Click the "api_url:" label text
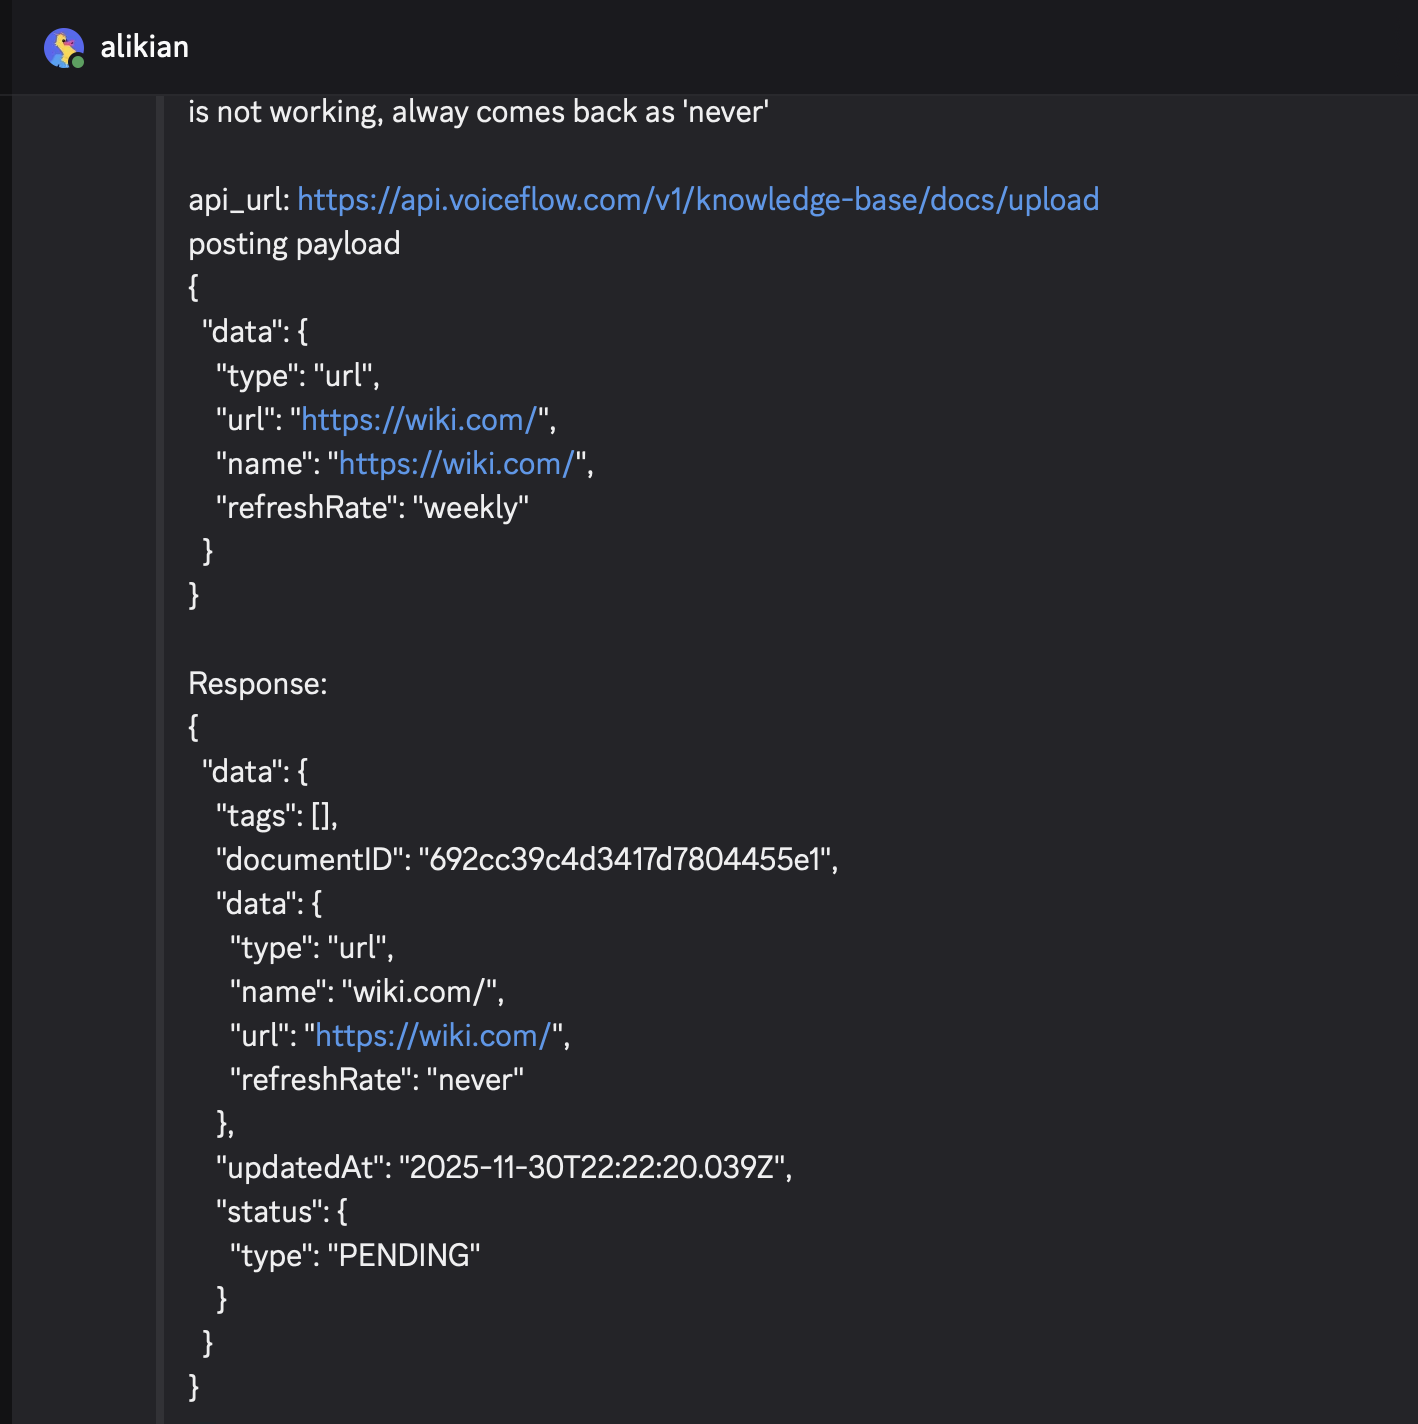Viewport: 1418px width, 1424px height. [239, 200]
